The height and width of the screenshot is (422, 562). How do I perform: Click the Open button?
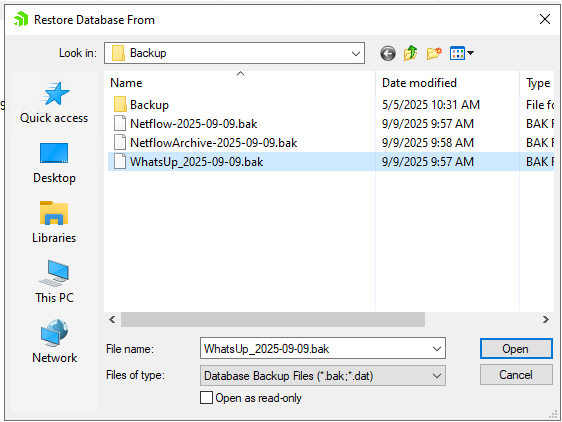(516, 348)
